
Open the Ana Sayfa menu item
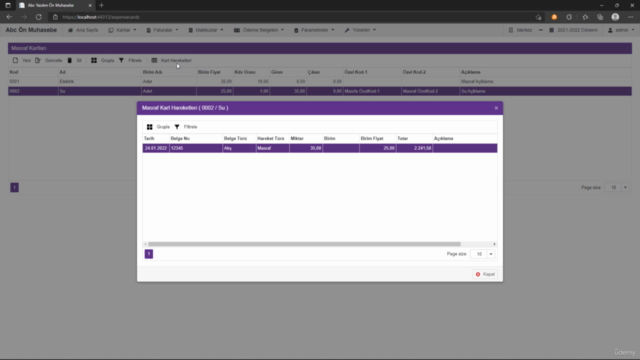83,30
